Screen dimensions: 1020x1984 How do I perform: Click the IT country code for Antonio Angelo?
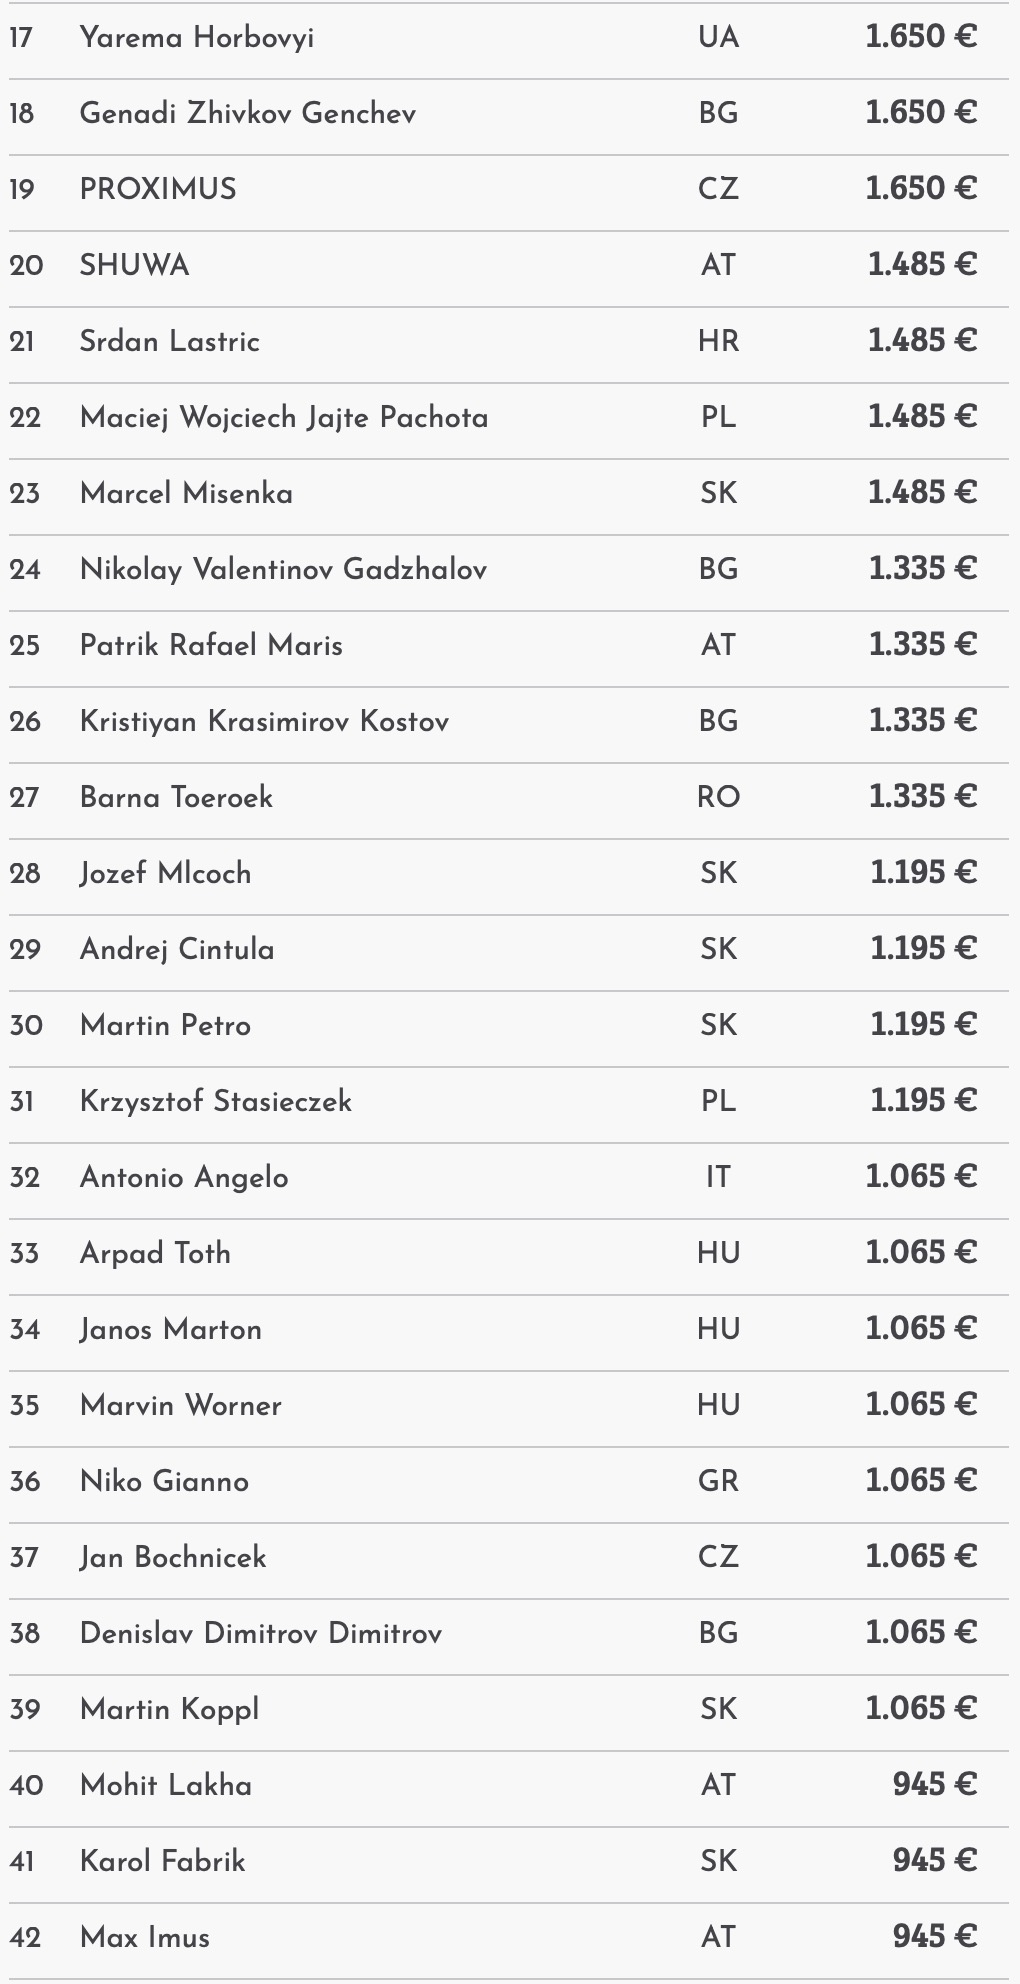(718, 1178)
